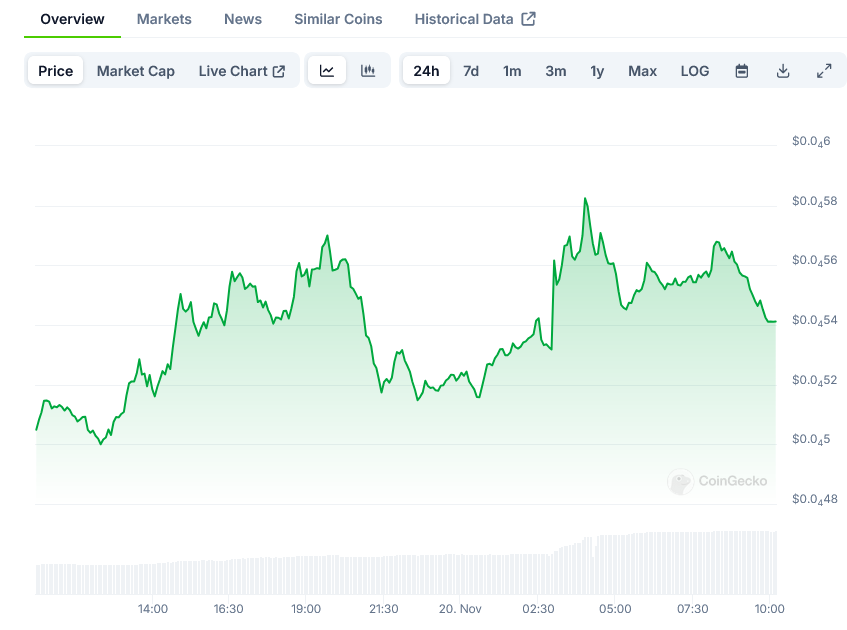This screenshot has height=630, width=847.
Task: Click the $0.0₄5 price axis label
Action: point(811,439)
